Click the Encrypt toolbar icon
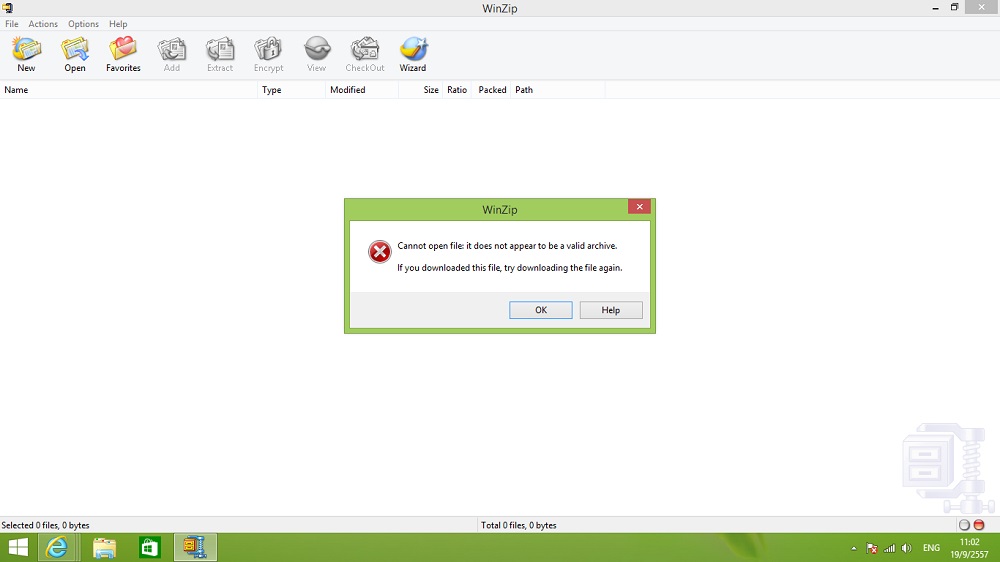Image resolution: width=1000 pixels, height=562 pixels. pyautogui.click(x=268, y=54)
